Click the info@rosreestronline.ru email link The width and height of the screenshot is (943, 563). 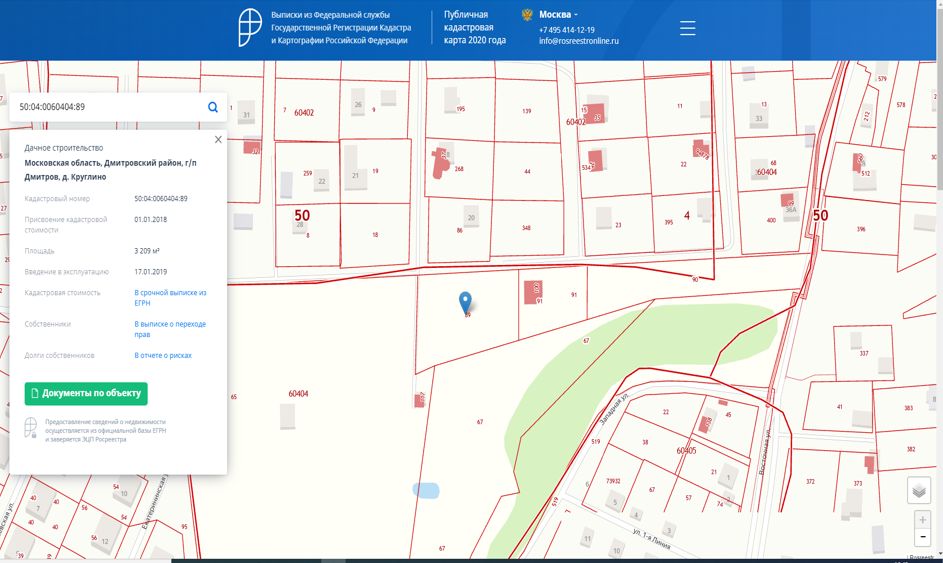(579, 41)
